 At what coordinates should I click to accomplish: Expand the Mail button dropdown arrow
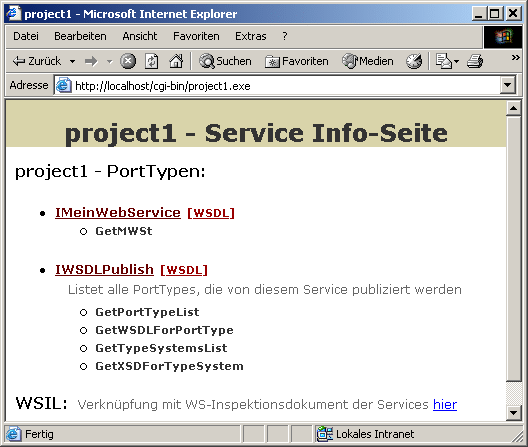click(x=457, y=62)
